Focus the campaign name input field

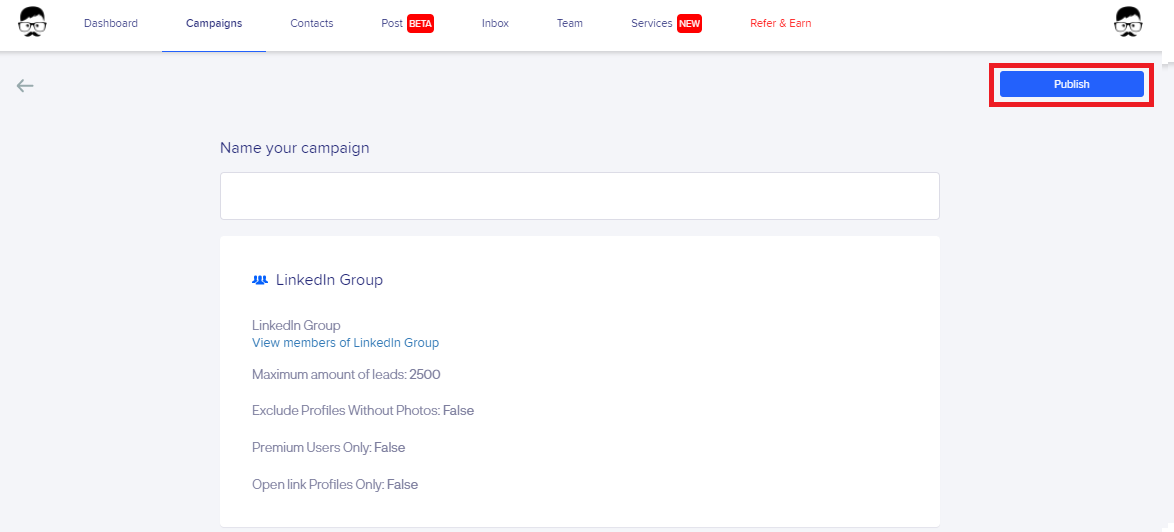tap(580, 196)
